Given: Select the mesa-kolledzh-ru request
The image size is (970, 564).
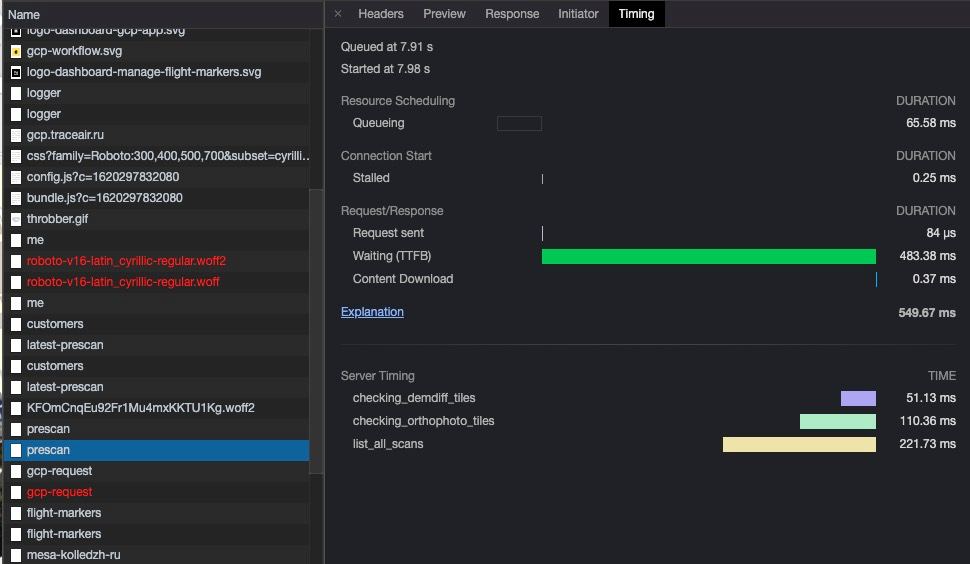Looking at the screenshot, I should tap(157, 555).
